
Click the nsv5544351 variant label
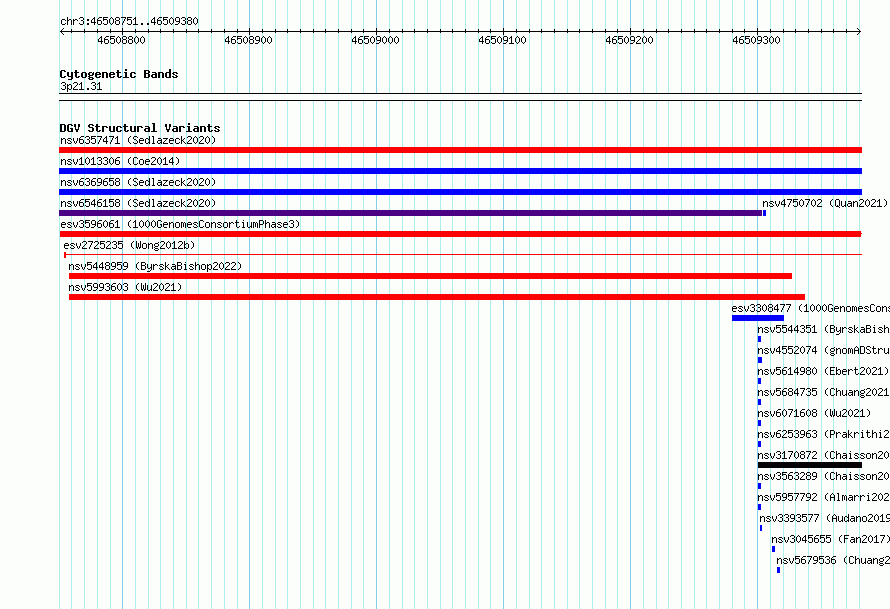(824, 329)
